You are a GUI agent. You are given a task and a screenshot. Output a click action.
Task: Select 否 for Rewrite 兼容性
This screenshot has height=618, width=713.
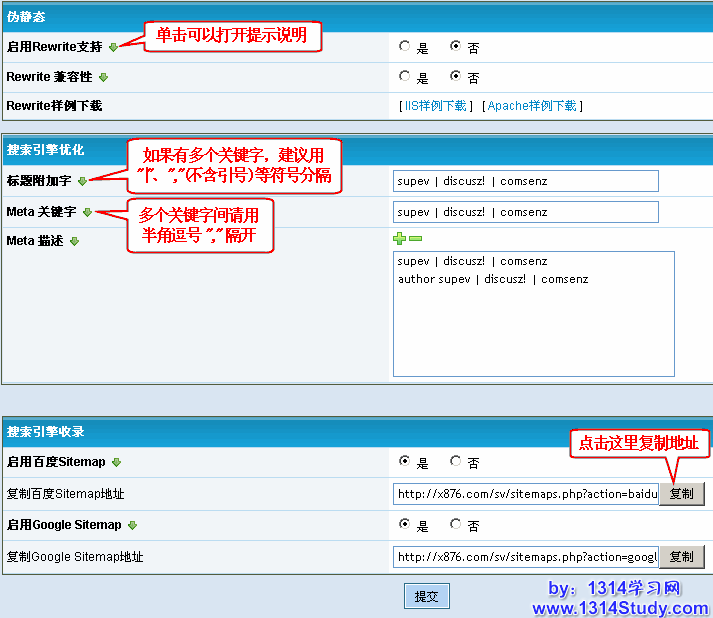pyautogui.click(x=456, y=76)
